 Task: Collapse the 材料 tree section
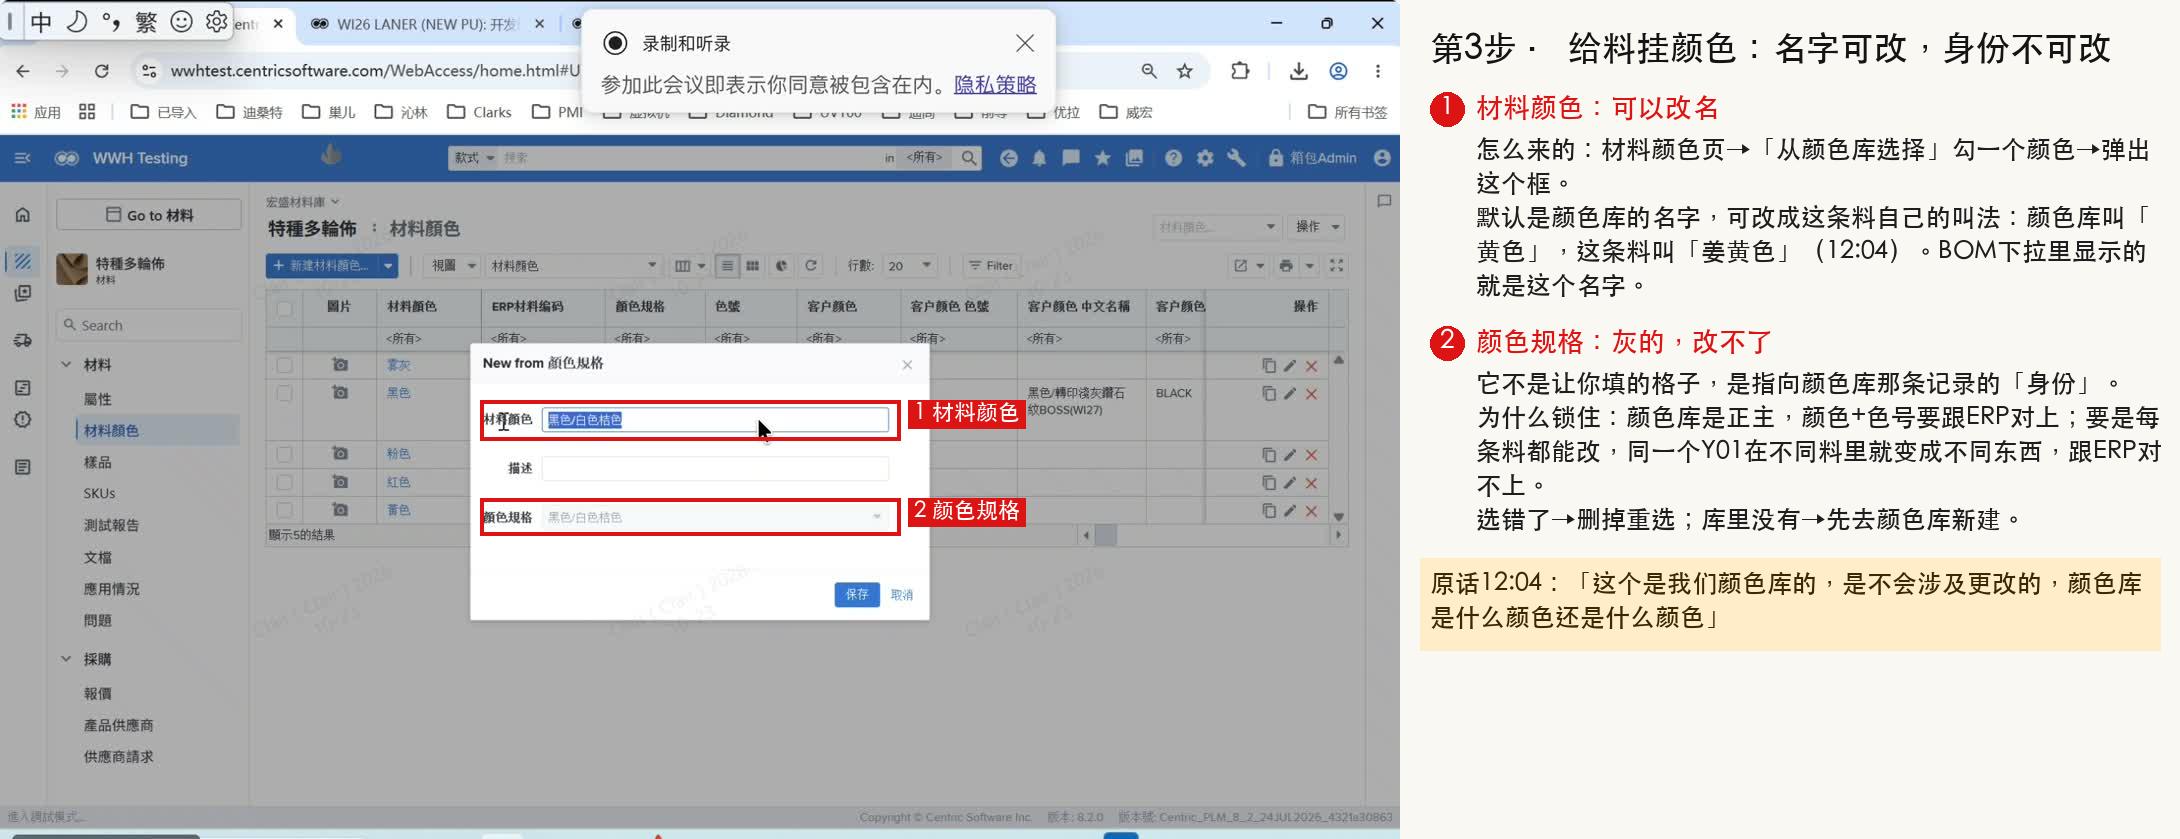(x=66, y=365)
